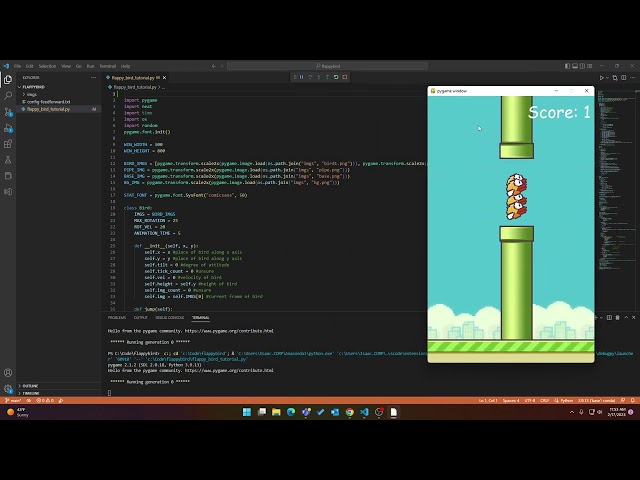Open the Selection menu

(47, 66)
